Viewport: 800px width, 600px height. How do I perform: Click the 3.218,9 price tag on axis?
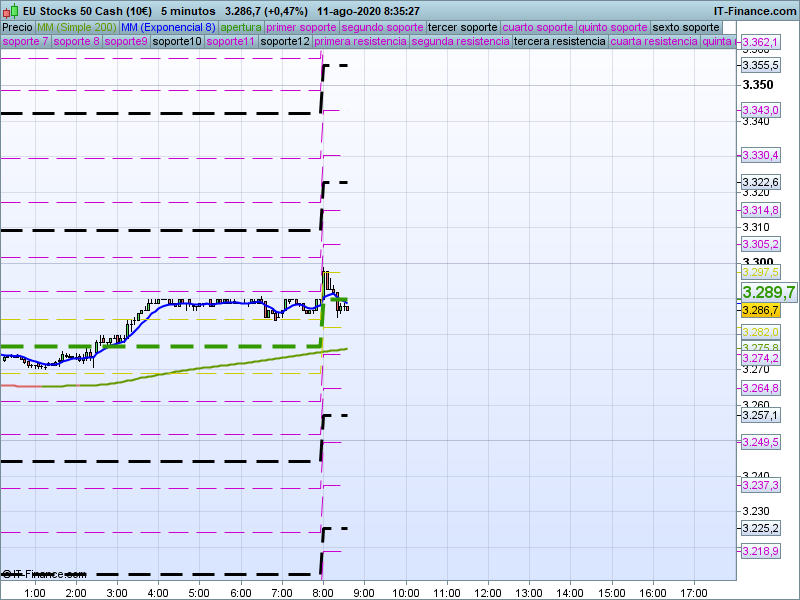760,551
